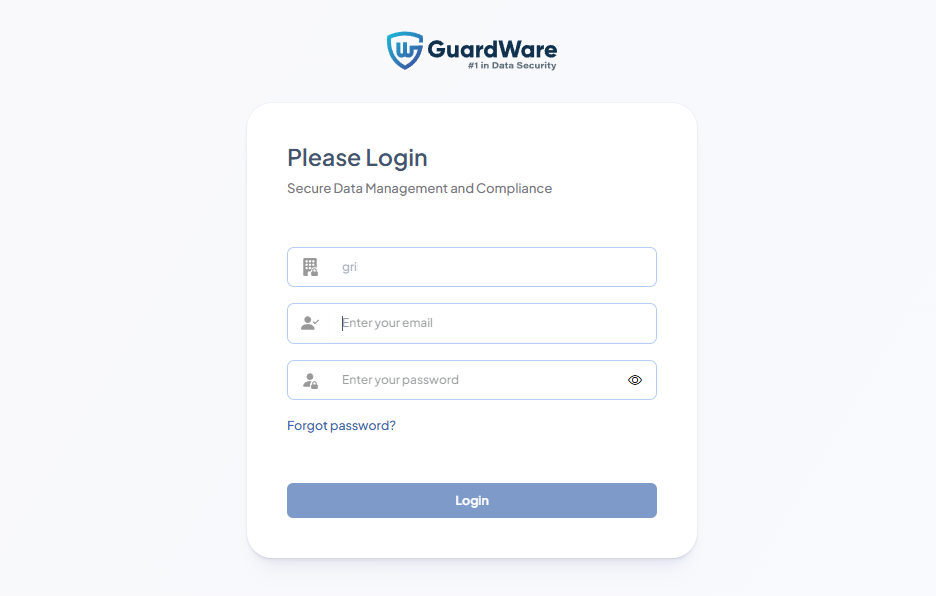Focus the "Enter your password" field
936x596 pixels.
click(472, 380)
